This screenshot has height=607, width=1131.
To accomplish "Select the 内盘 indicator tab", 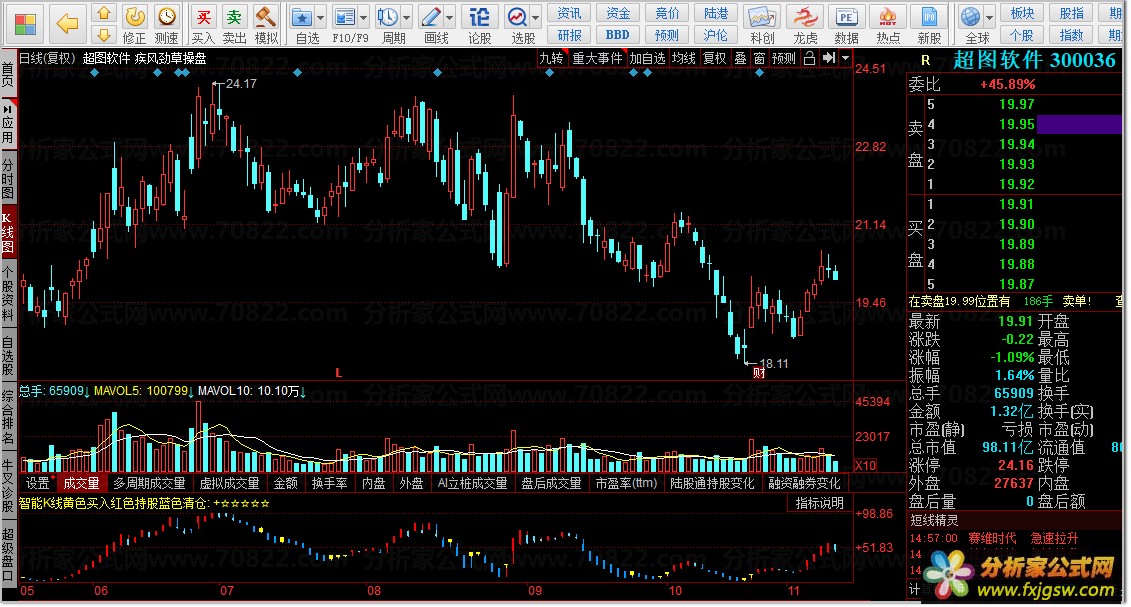I will click(373, 483).
